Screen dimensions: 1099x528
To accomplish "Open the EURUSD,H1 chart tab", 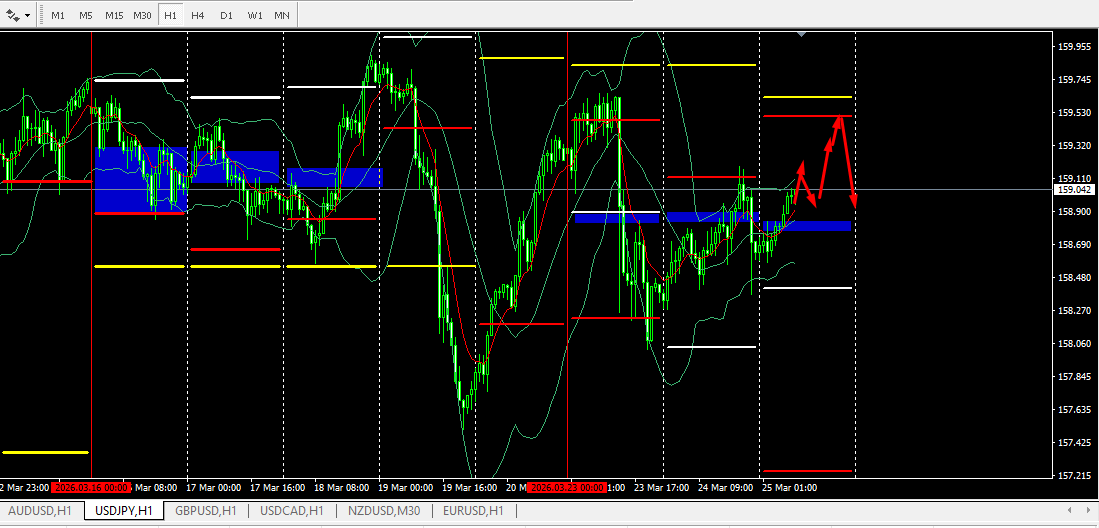I will click(473, 510).
